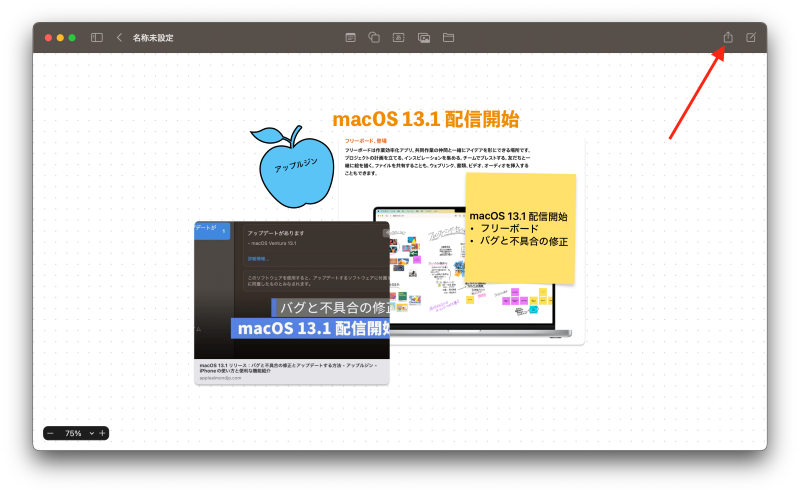Select the blue apple drawing アップルジン
Image resolution: width=800 pixels, height=494 pixels.
click(x=292, y=167)
